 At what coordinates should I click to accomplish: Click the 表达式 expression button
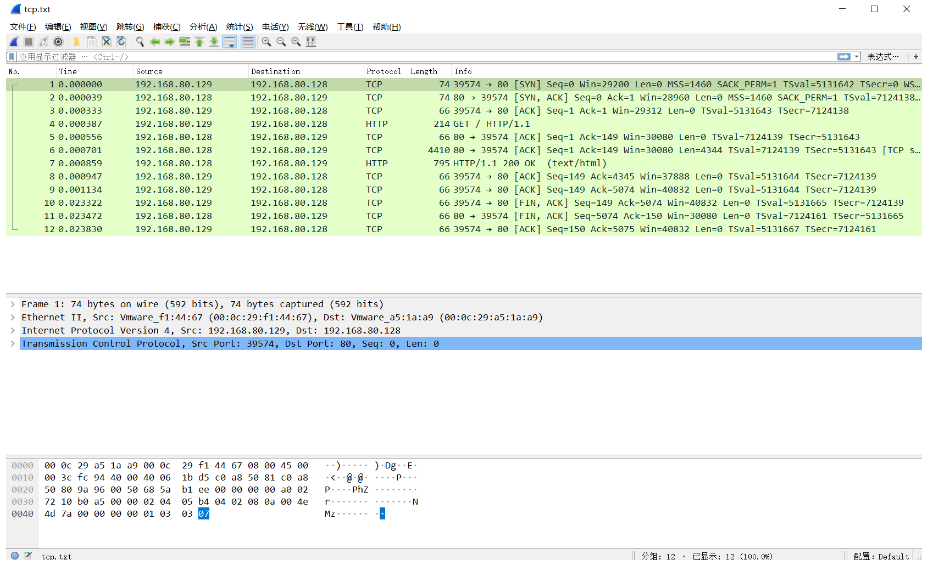(883, 57)
